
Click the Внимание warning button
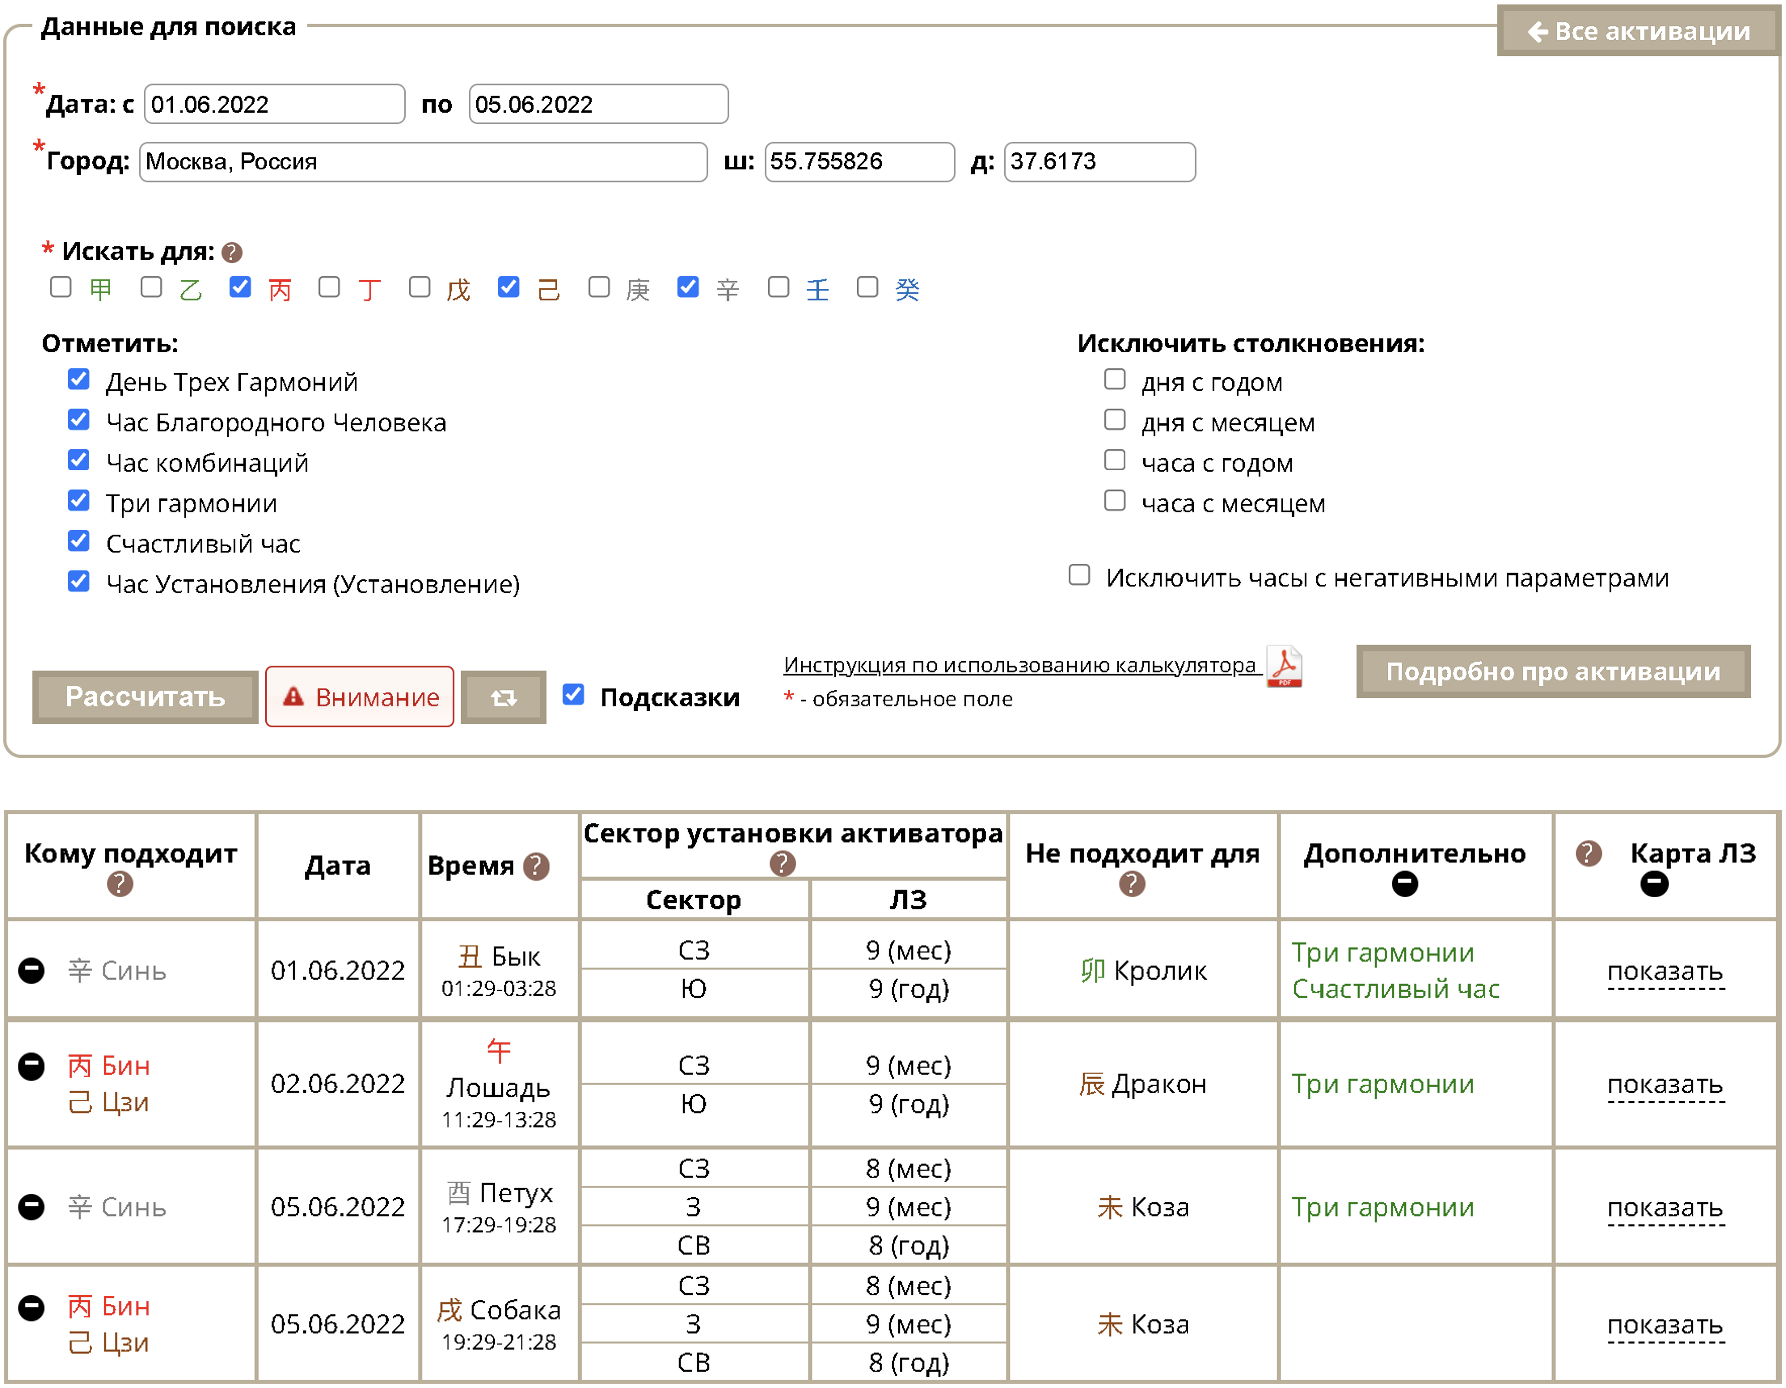[360, 697]
